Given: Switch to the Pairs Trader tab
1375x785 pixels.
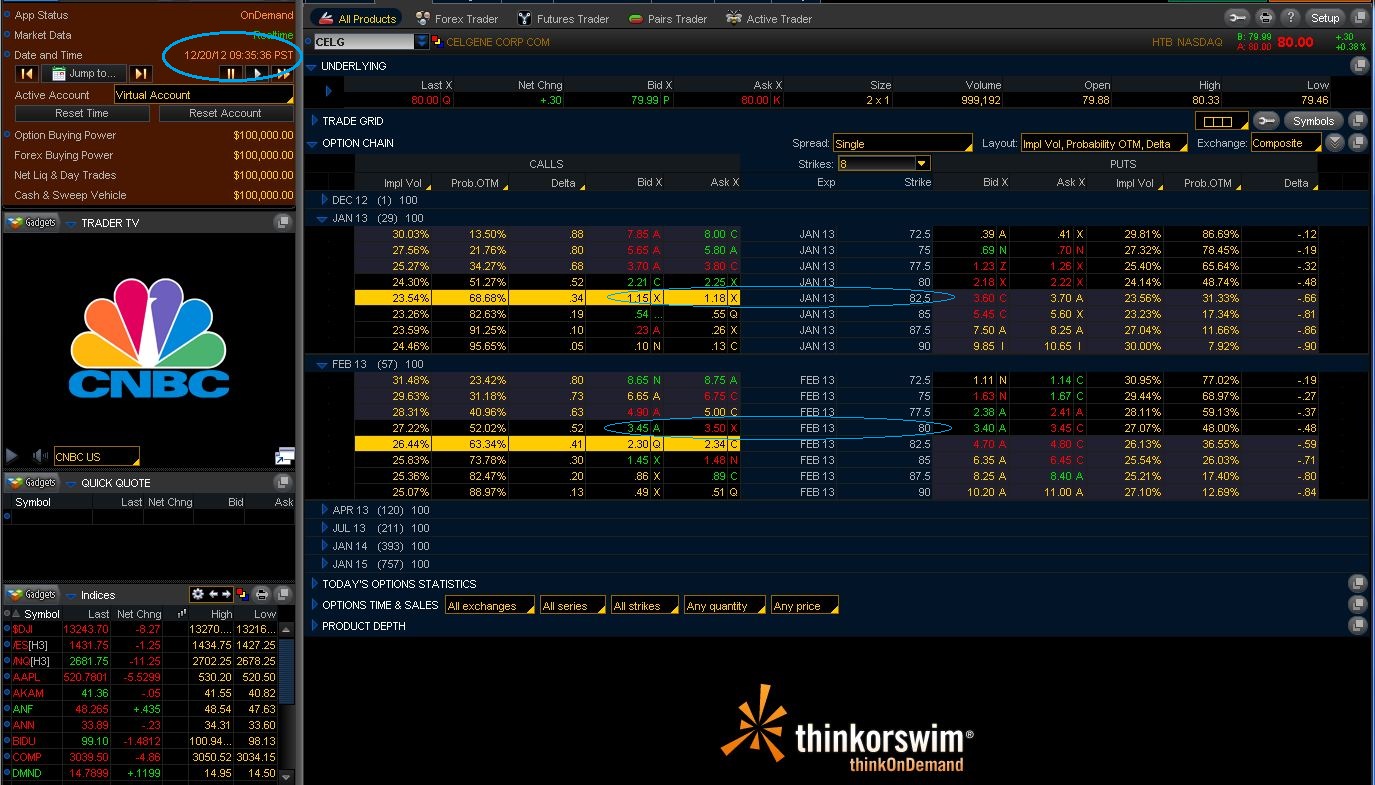Looking at the screenshot, I should 668,18.
